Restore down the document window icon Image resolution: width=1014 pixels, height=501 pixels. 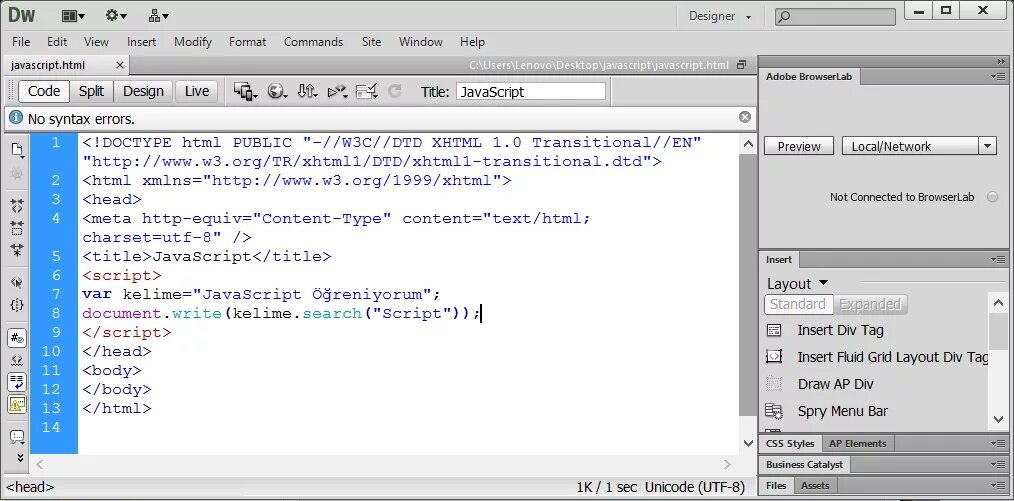[x=742, y=65]
